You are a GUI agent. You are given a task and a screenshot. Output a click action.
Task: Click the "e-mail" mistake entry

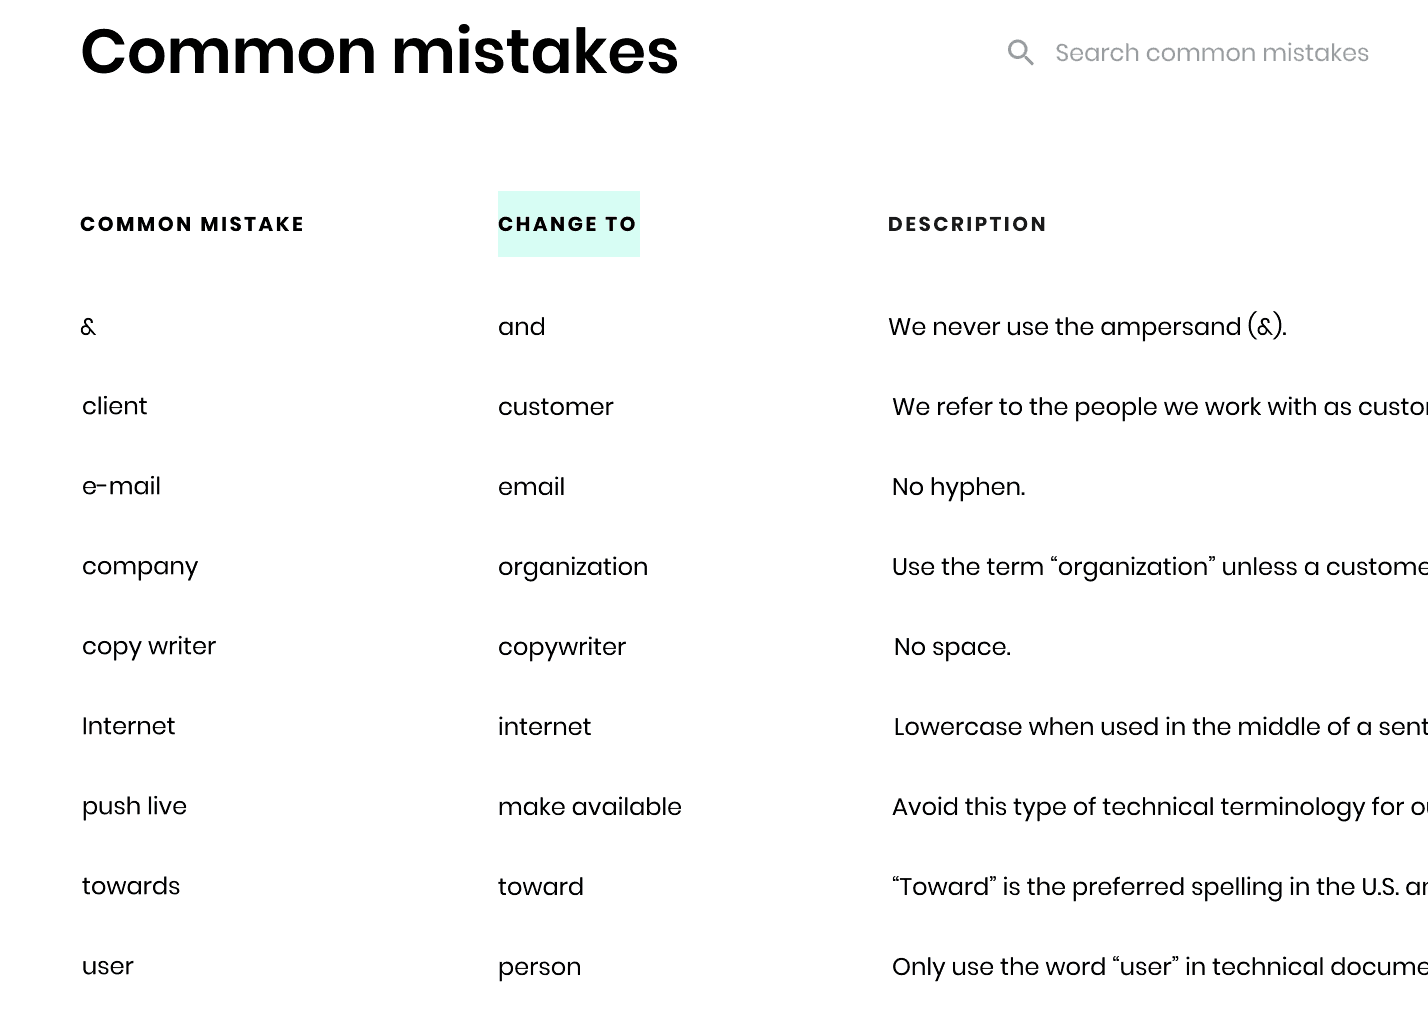click(x=121, y=486)
